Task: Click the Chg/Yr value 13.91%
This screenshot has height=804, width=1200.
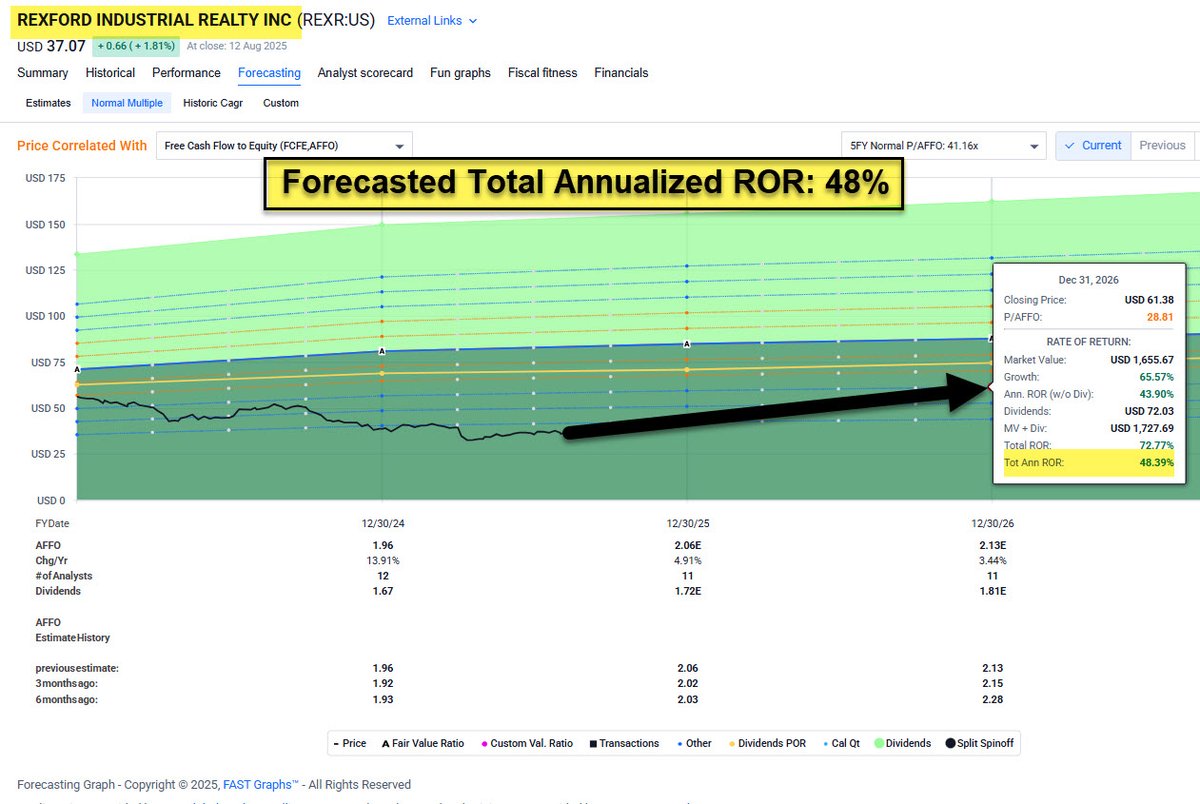Action: click(x=382, y=560)
